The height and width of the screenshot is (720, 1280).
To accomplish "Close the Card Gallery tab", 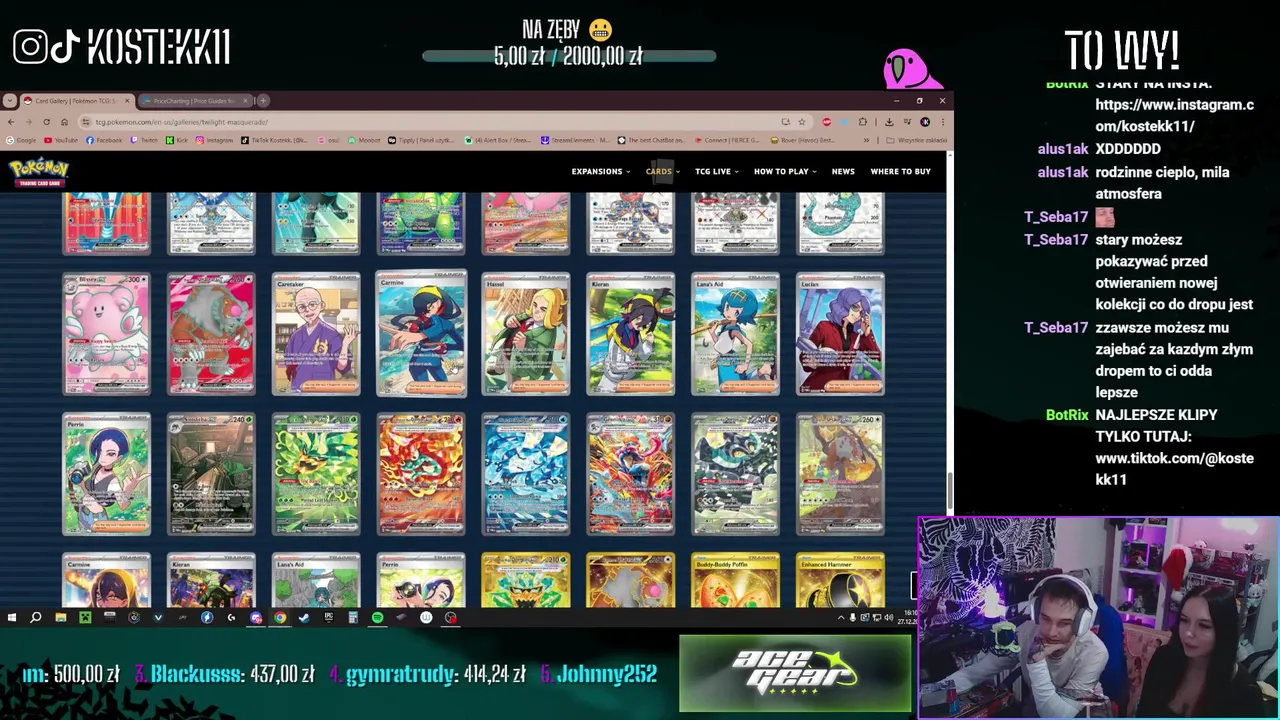I will pos(127,101).
